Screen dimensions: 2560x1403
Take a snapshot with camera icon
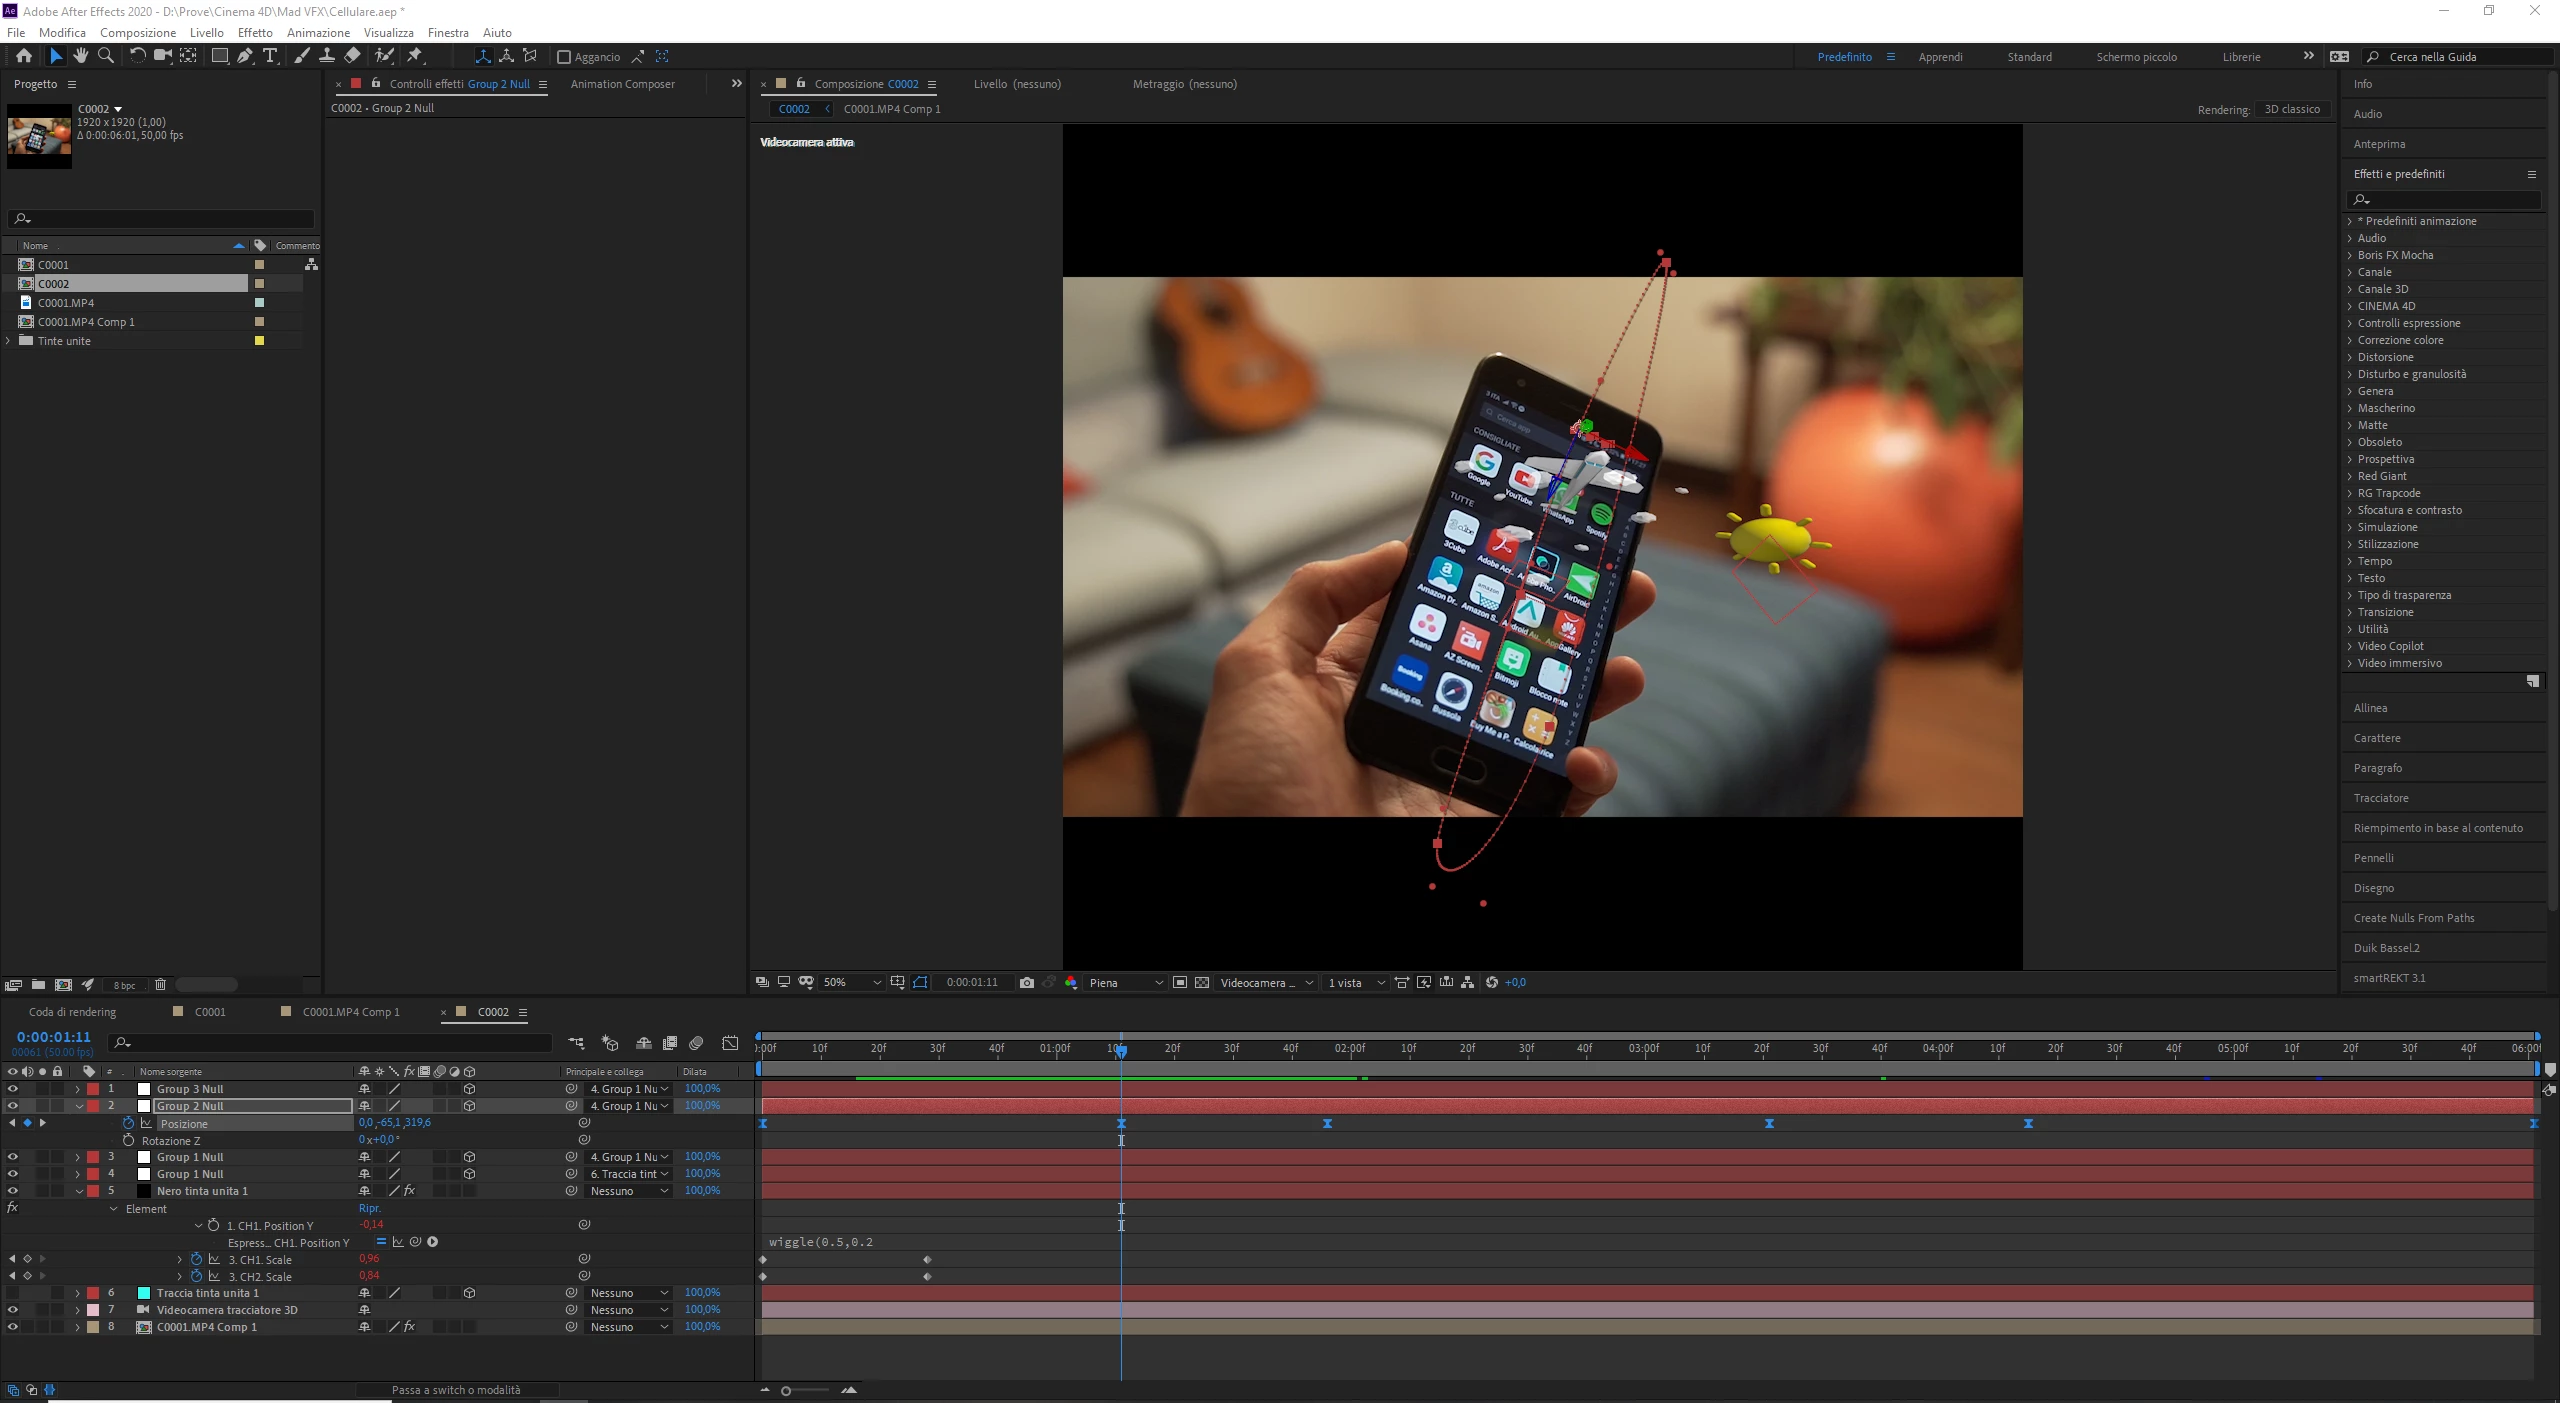(x=1026, y=982)
